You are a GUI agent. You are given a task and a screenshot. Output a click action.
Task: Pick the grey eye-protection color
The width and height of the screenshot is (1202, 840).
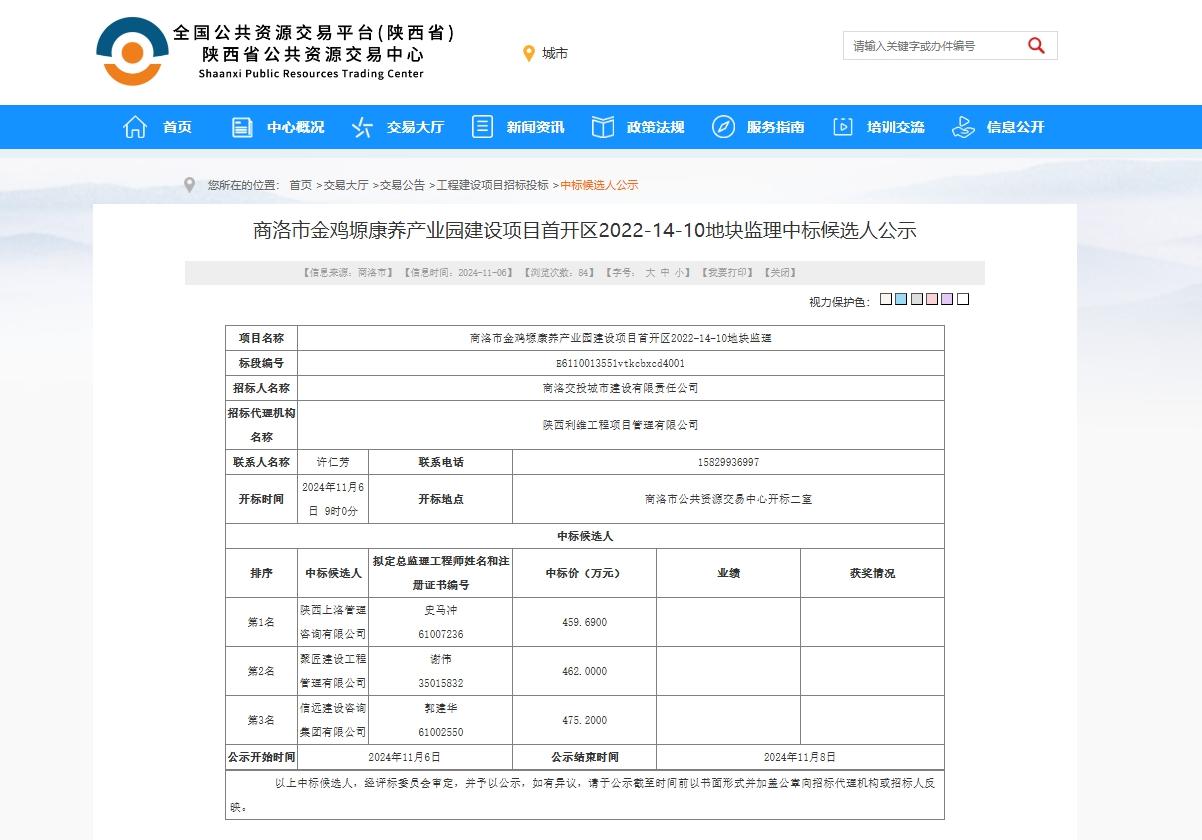pos(916,299)
